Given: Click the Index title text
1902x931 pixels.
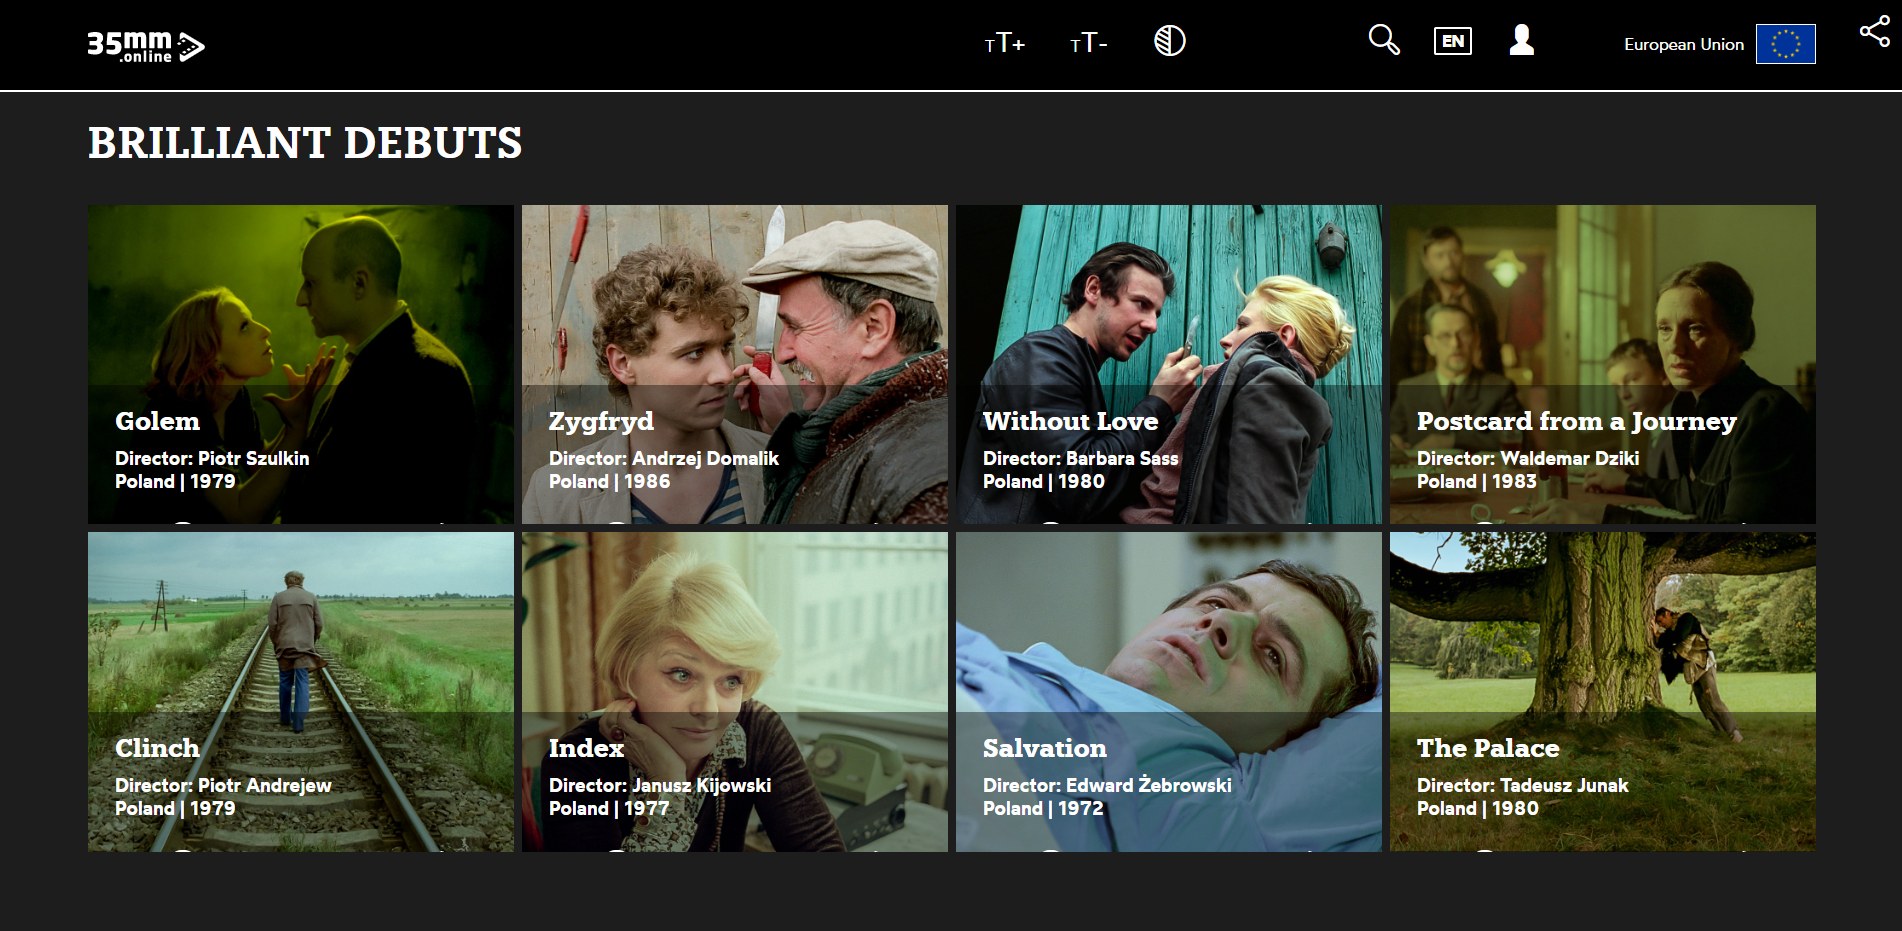Looking at the screenshot, I should tap(586, 748).
